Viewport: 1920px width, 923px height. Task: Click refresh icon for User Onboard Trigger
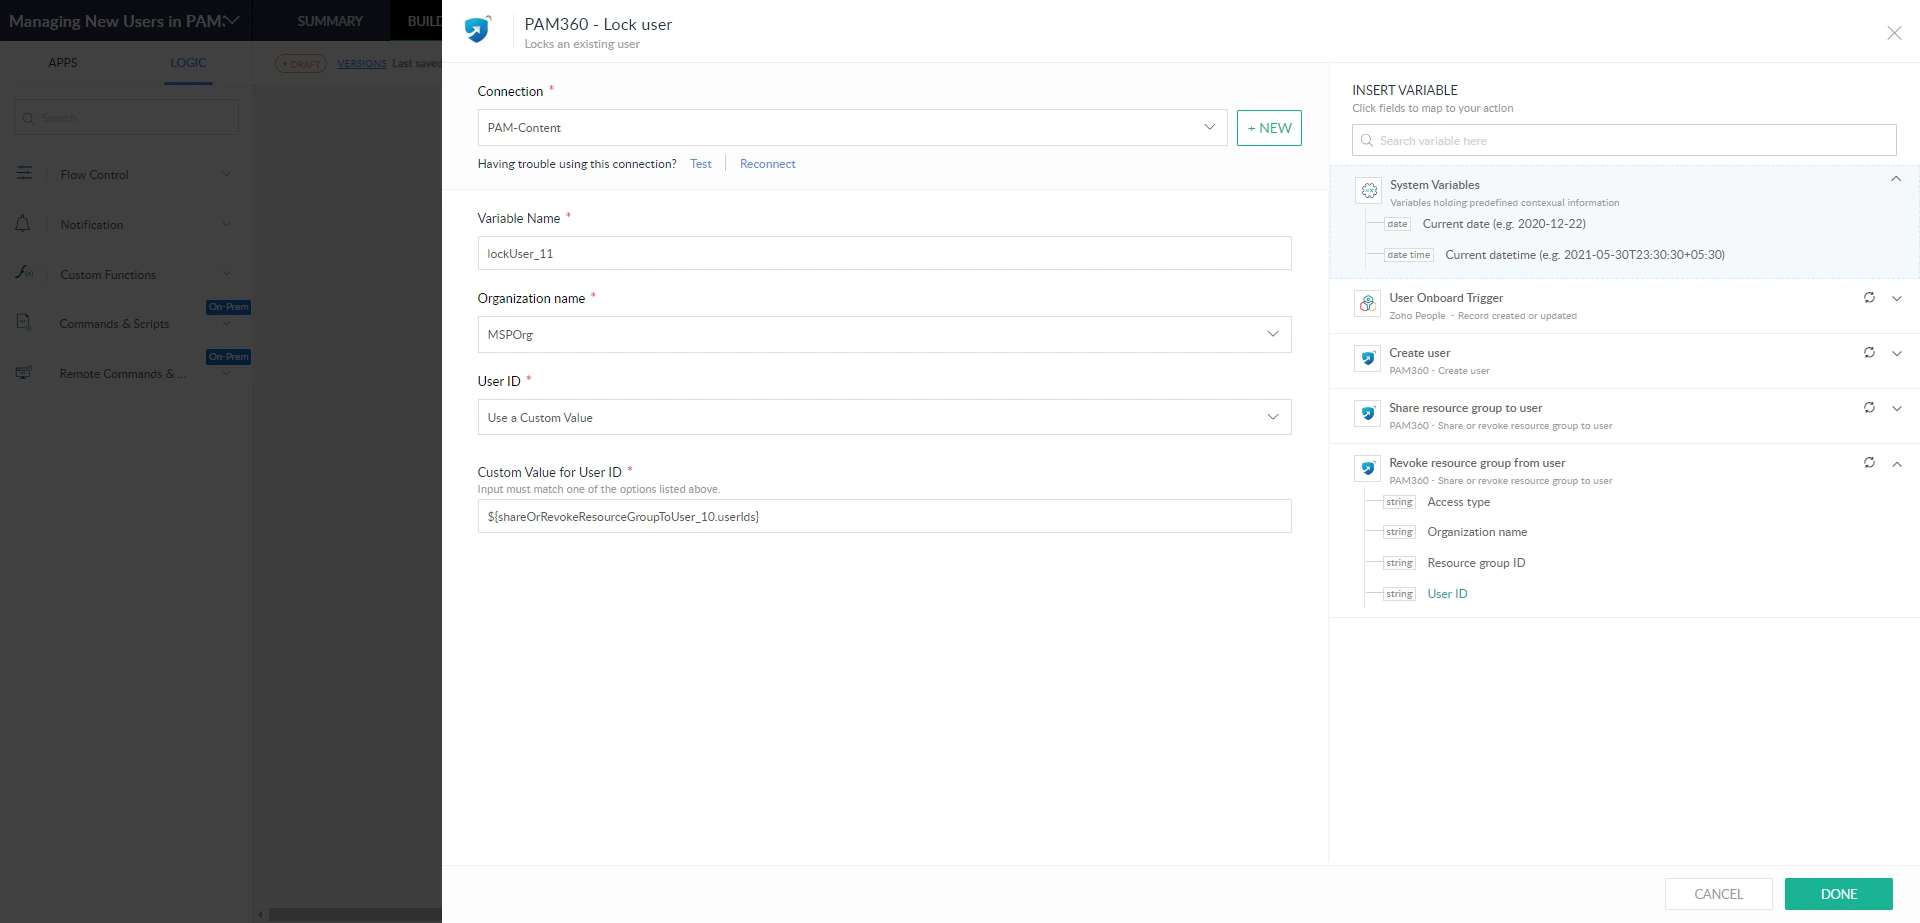(1868, 298)
